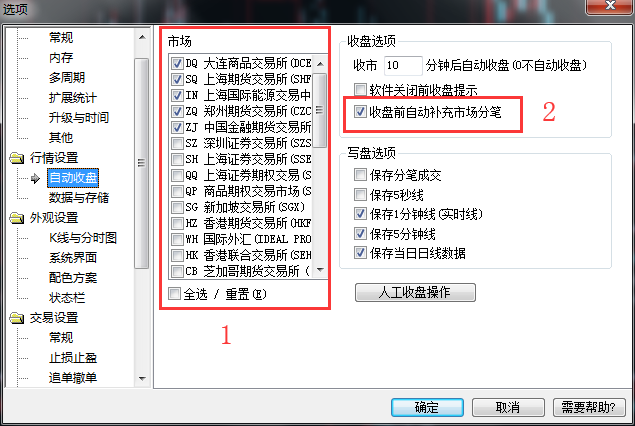Uncheck 保存5分钟线 option
This screenshot has height=426, width=635.
(360, 233)
